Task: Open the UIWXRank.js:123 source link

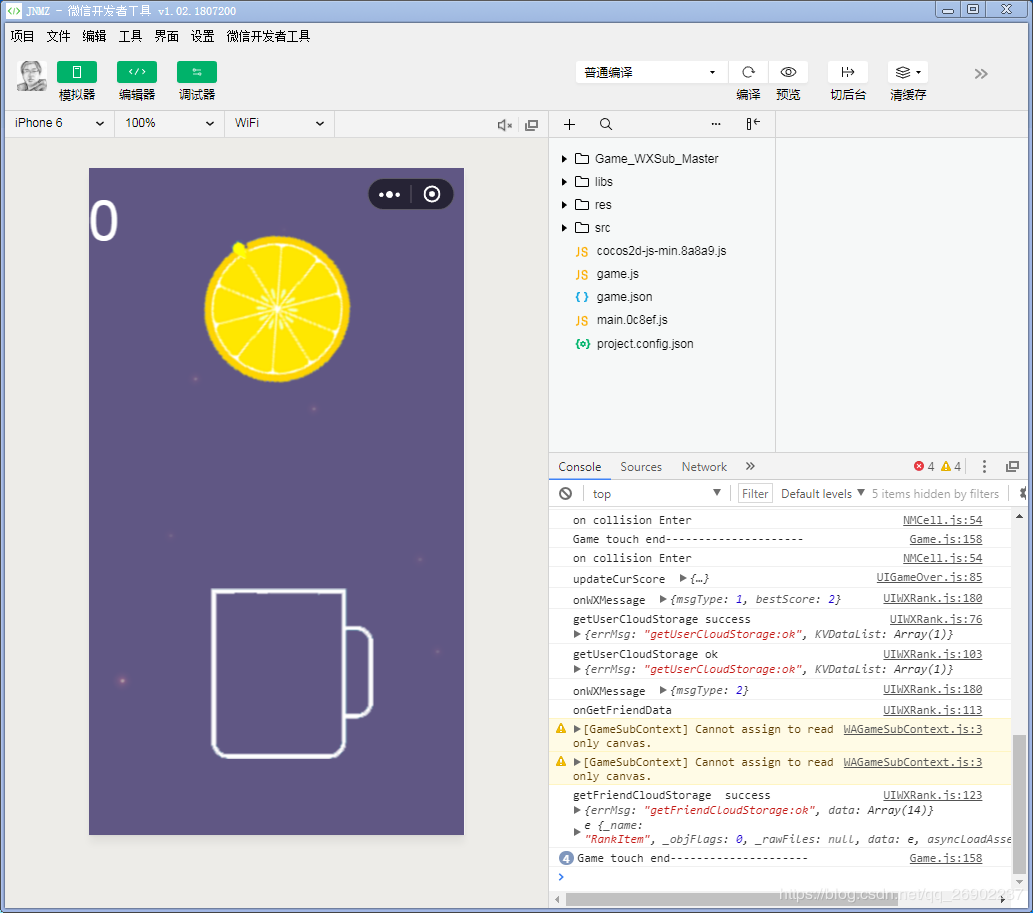Action: point(932,795)
